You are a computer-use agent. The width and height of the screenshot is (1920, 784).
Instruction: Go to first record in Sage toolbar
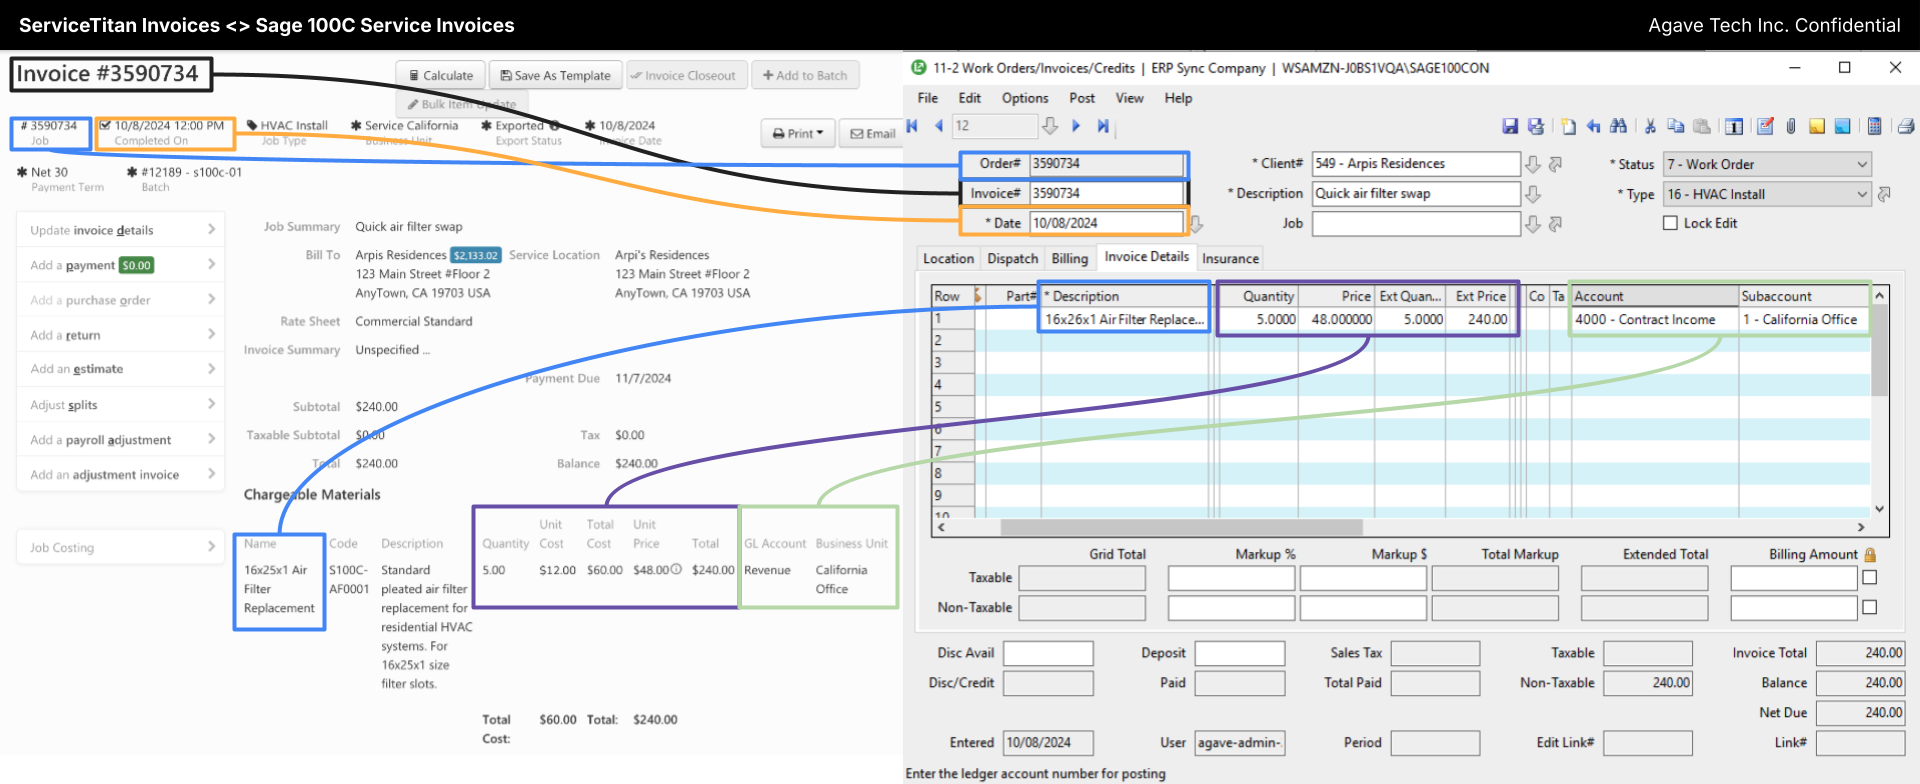(x=912, y=126)
